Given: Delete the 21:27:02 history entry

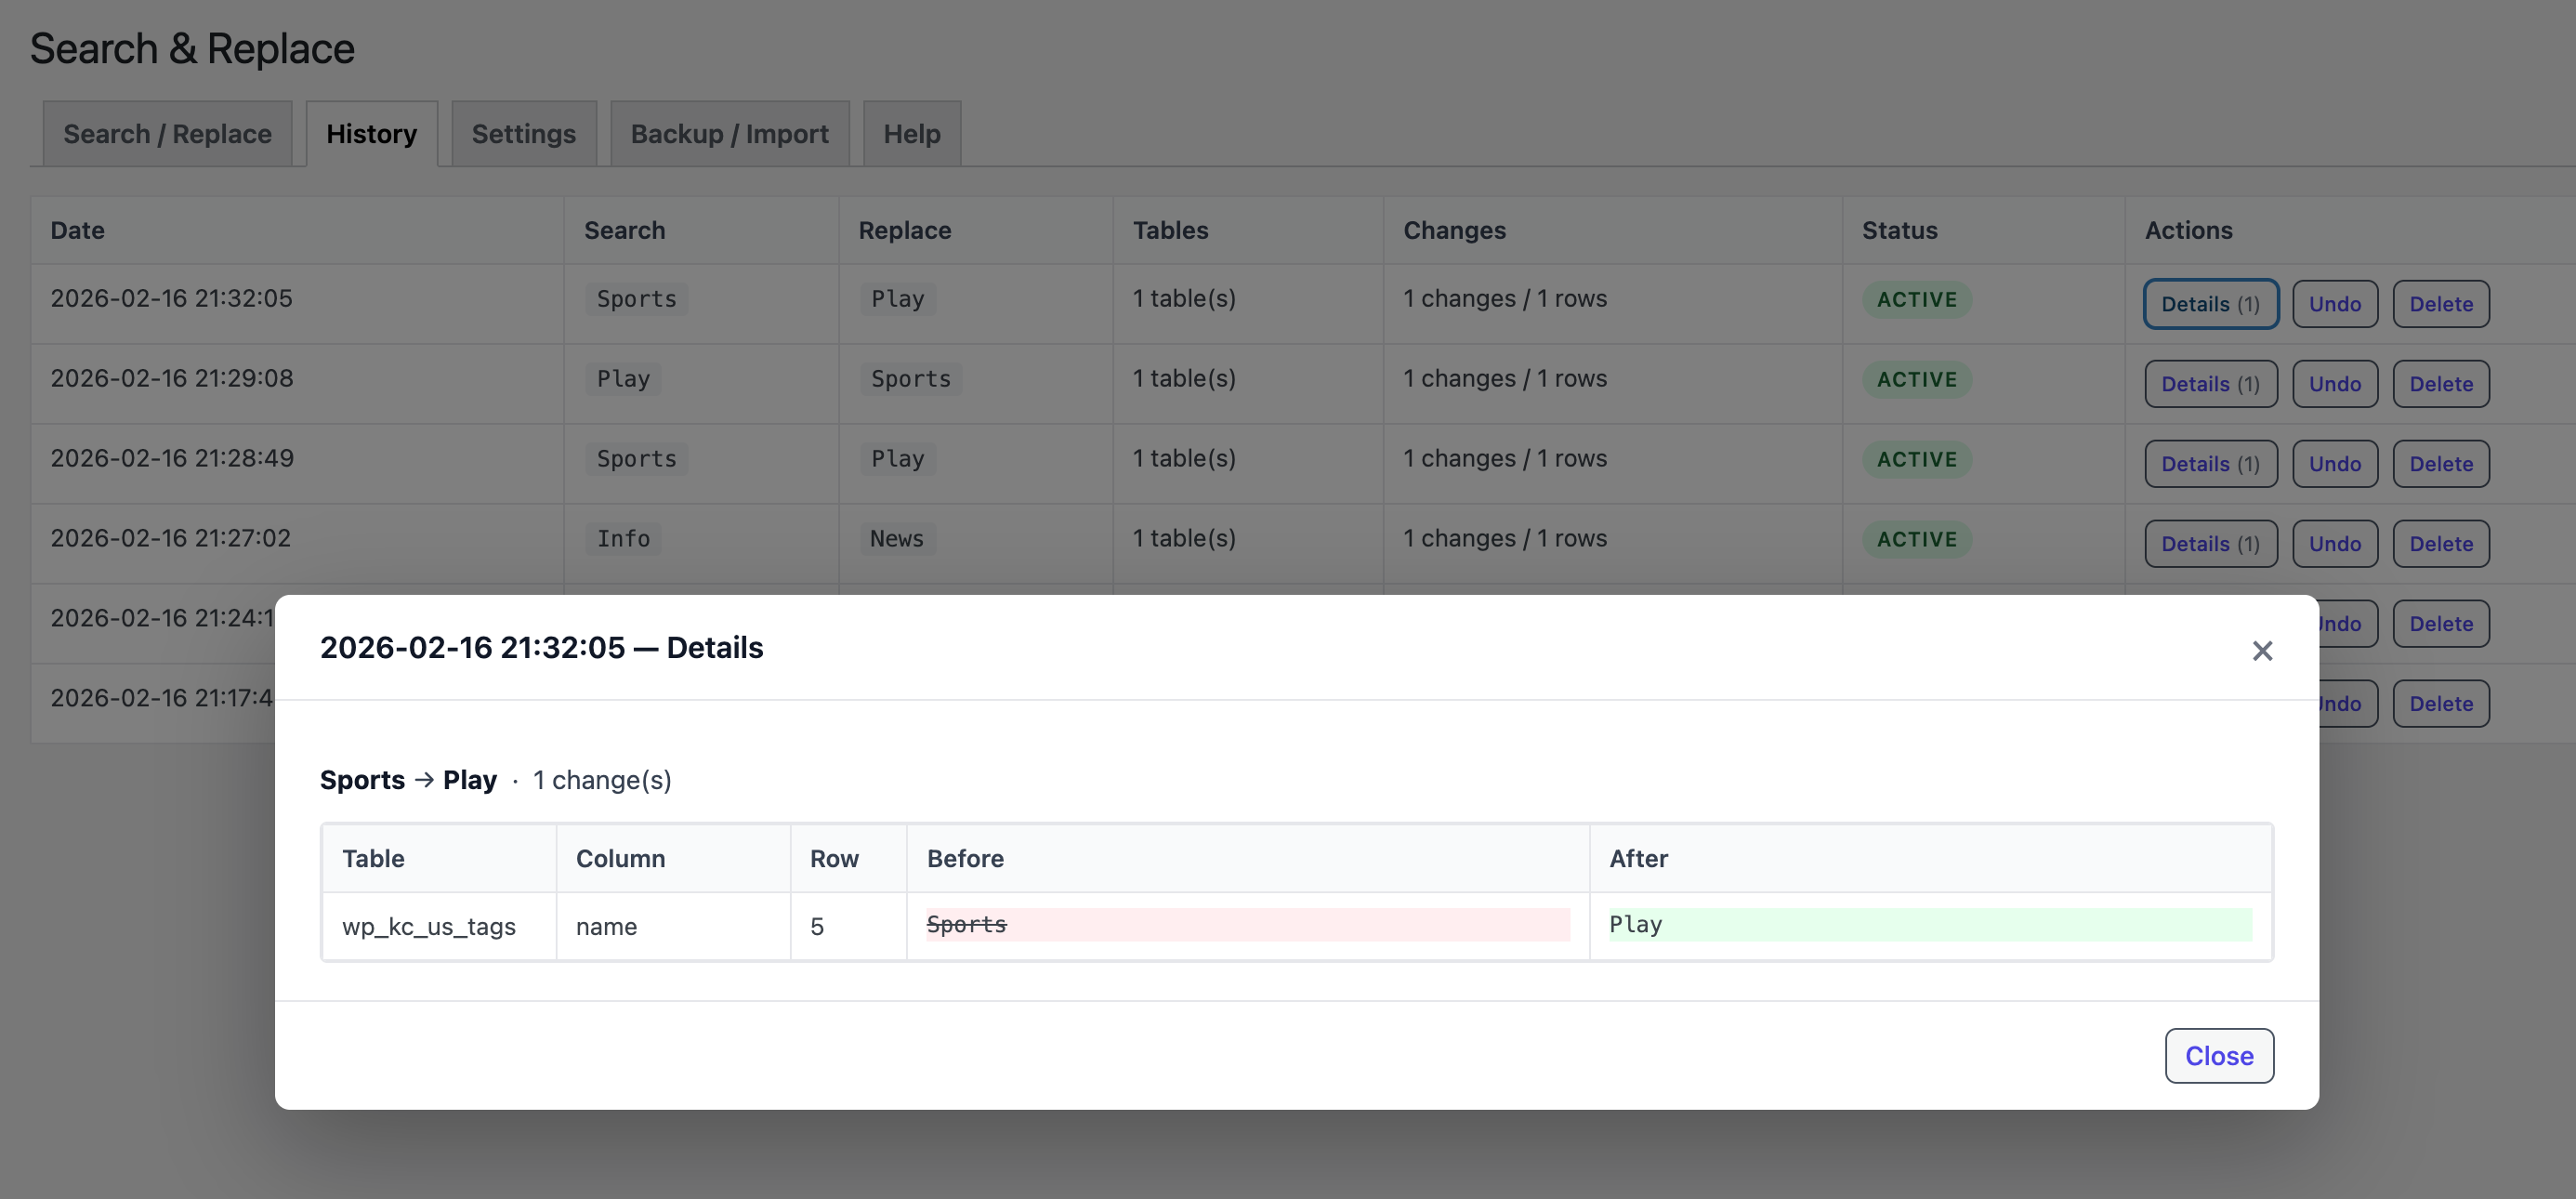Looking at the screenshot, I should coord(2440,543).
